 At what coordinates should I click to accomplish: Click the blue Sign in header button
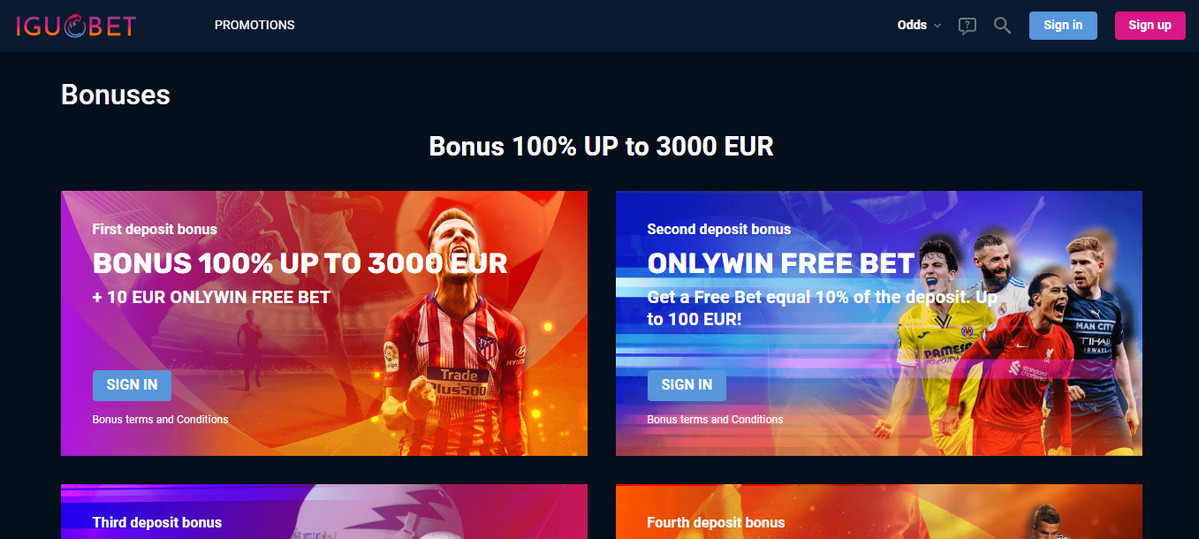pos(1063,25)
